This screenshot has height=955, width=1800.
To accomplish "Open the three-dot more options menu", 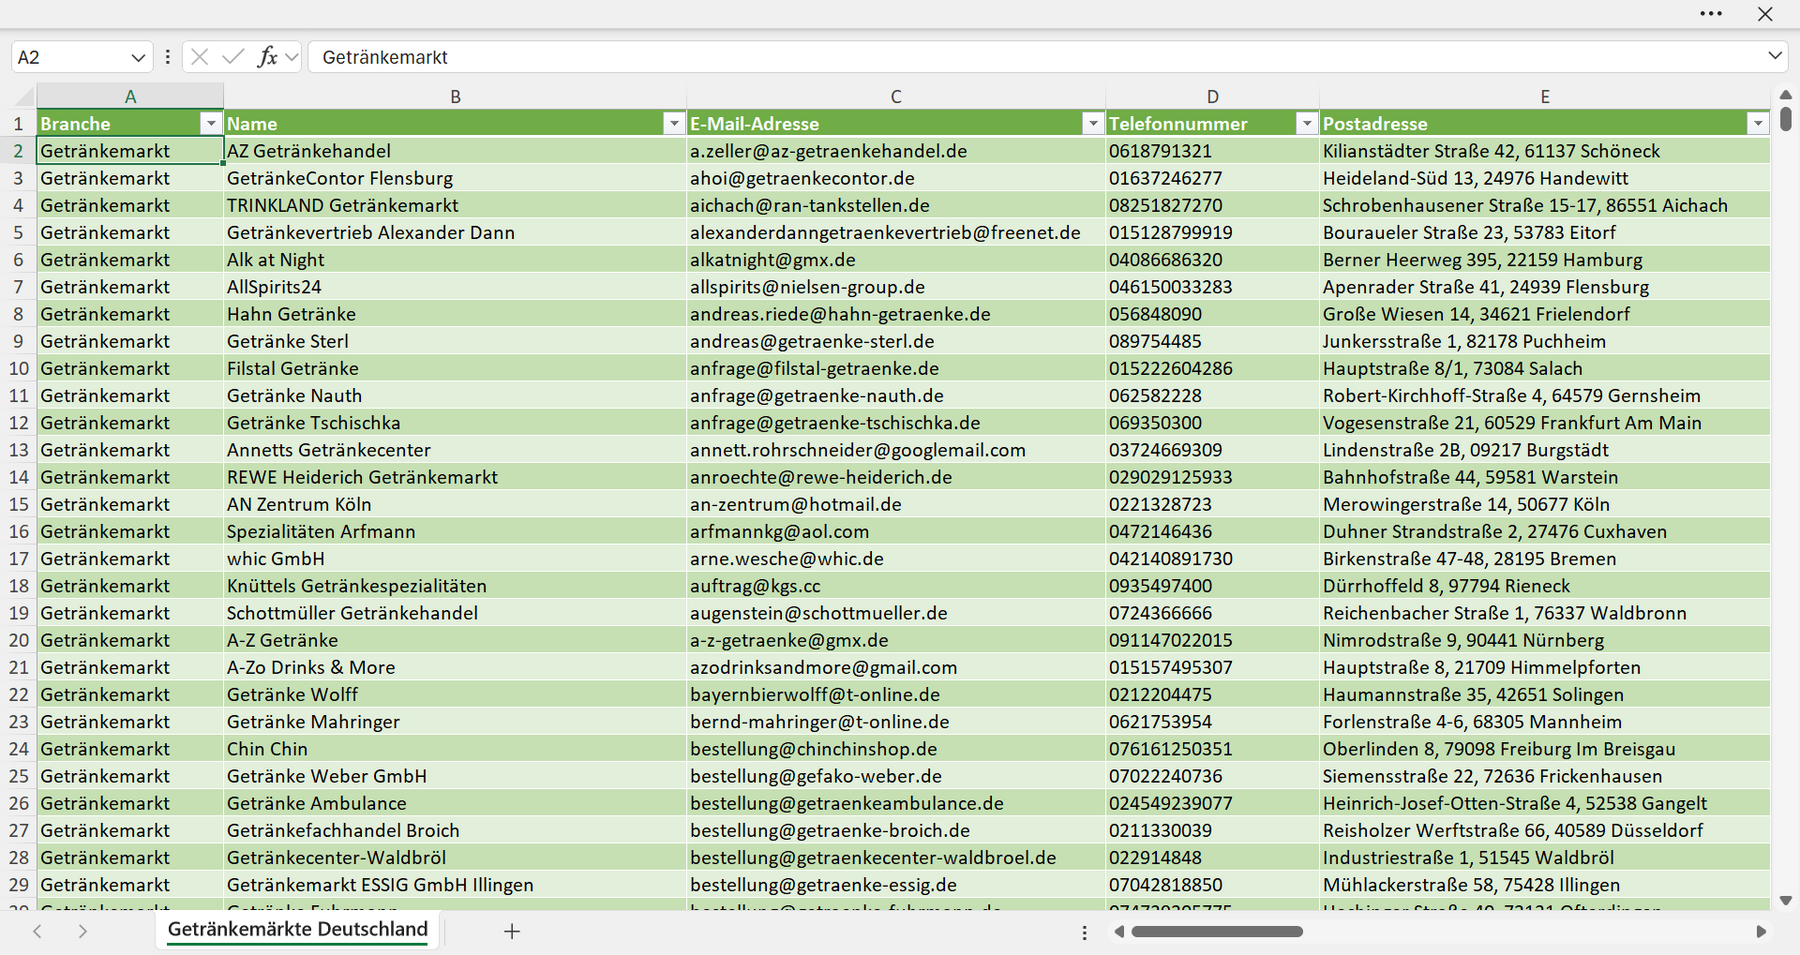I will pos(1711,14).
